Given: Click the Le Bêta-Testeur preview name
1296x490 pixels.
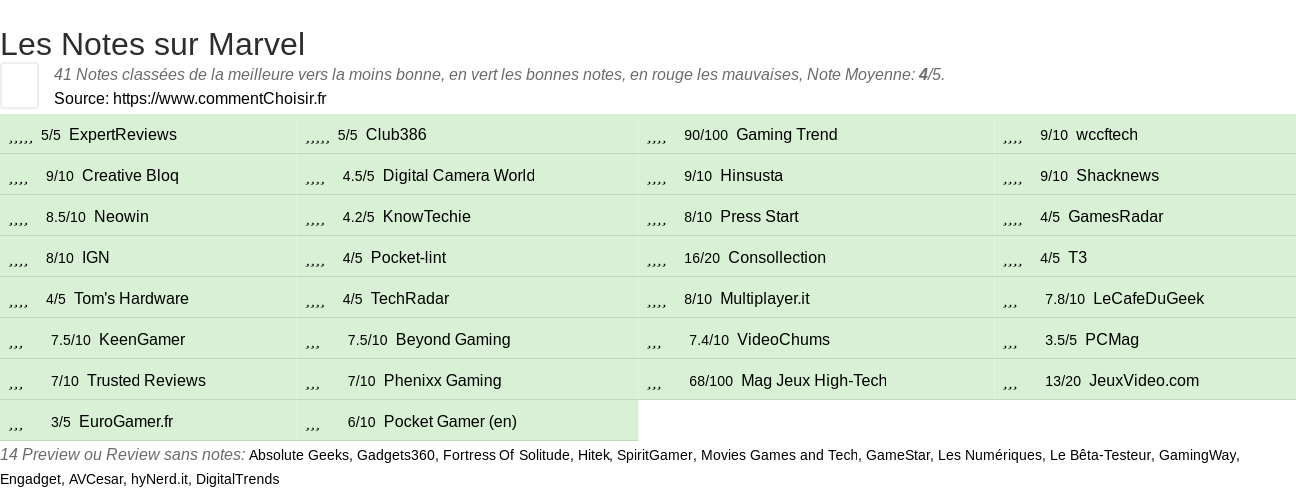Looking at the screenshot, I should pos(1099,455).
